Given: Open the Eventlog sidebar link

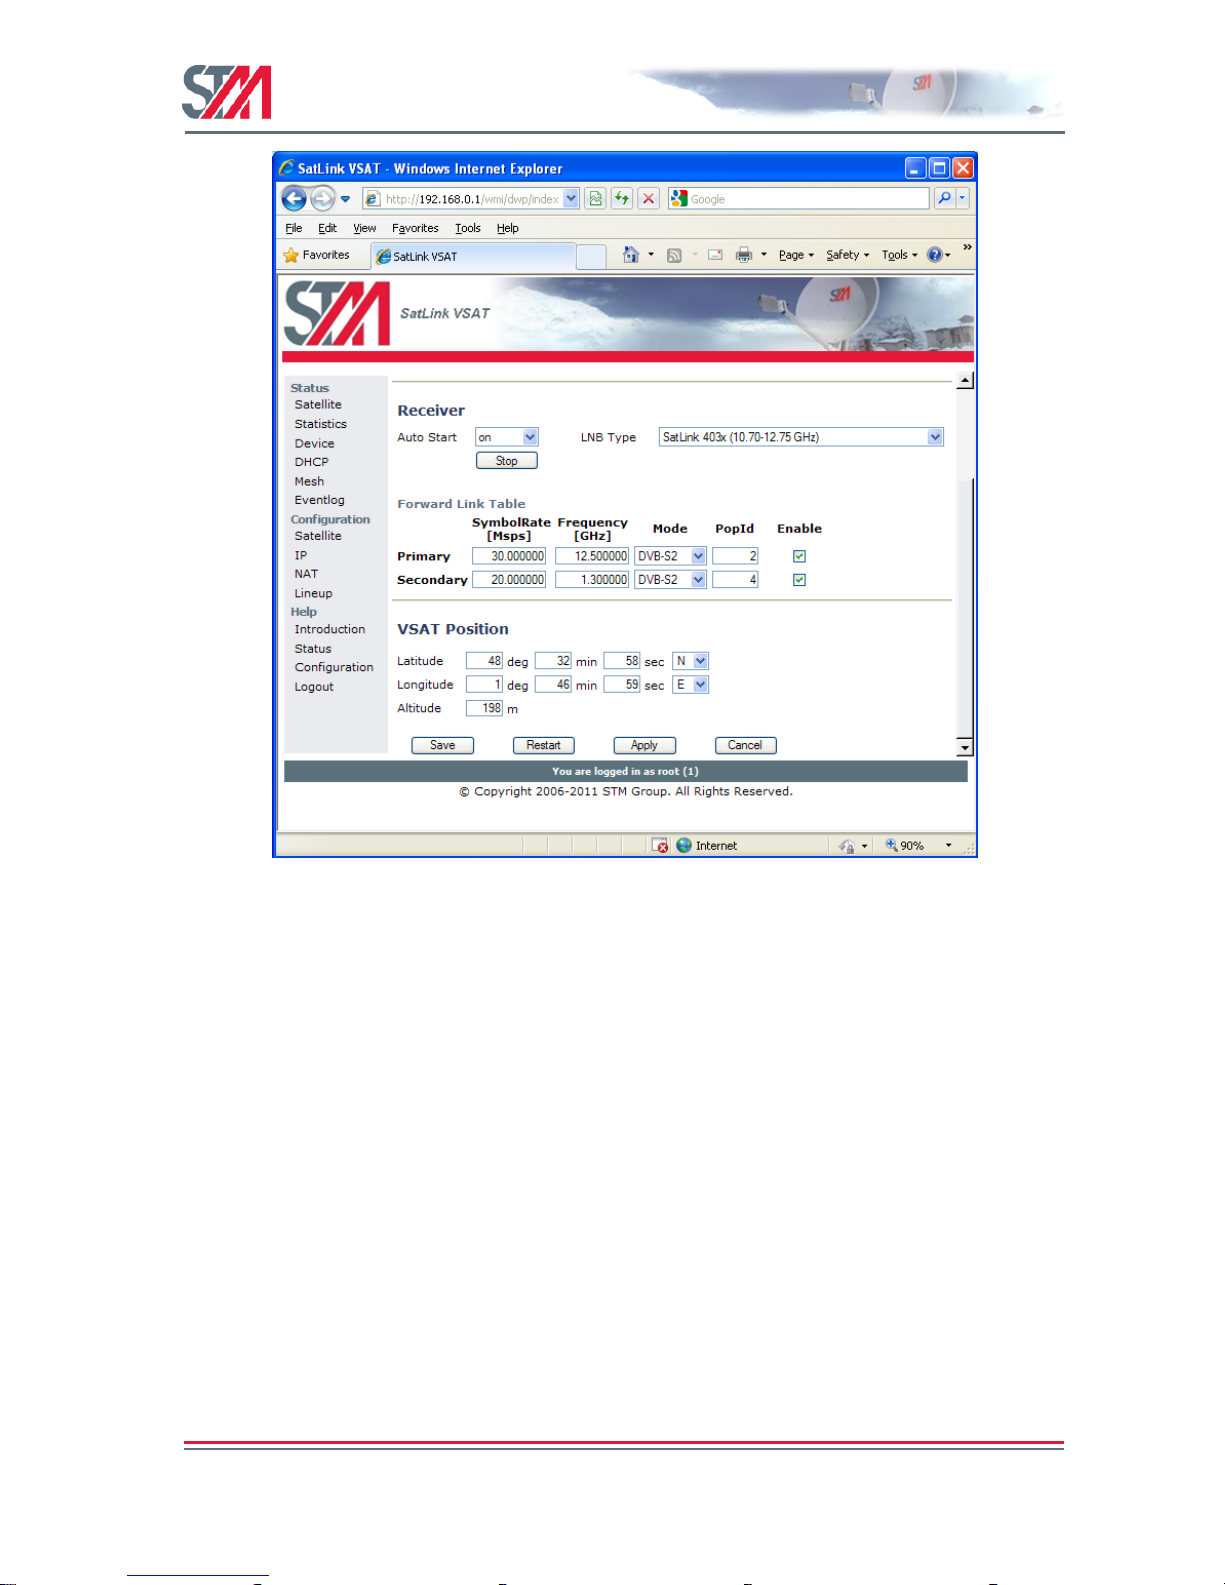Looking at the screenshot, I should tap(319, 500).
